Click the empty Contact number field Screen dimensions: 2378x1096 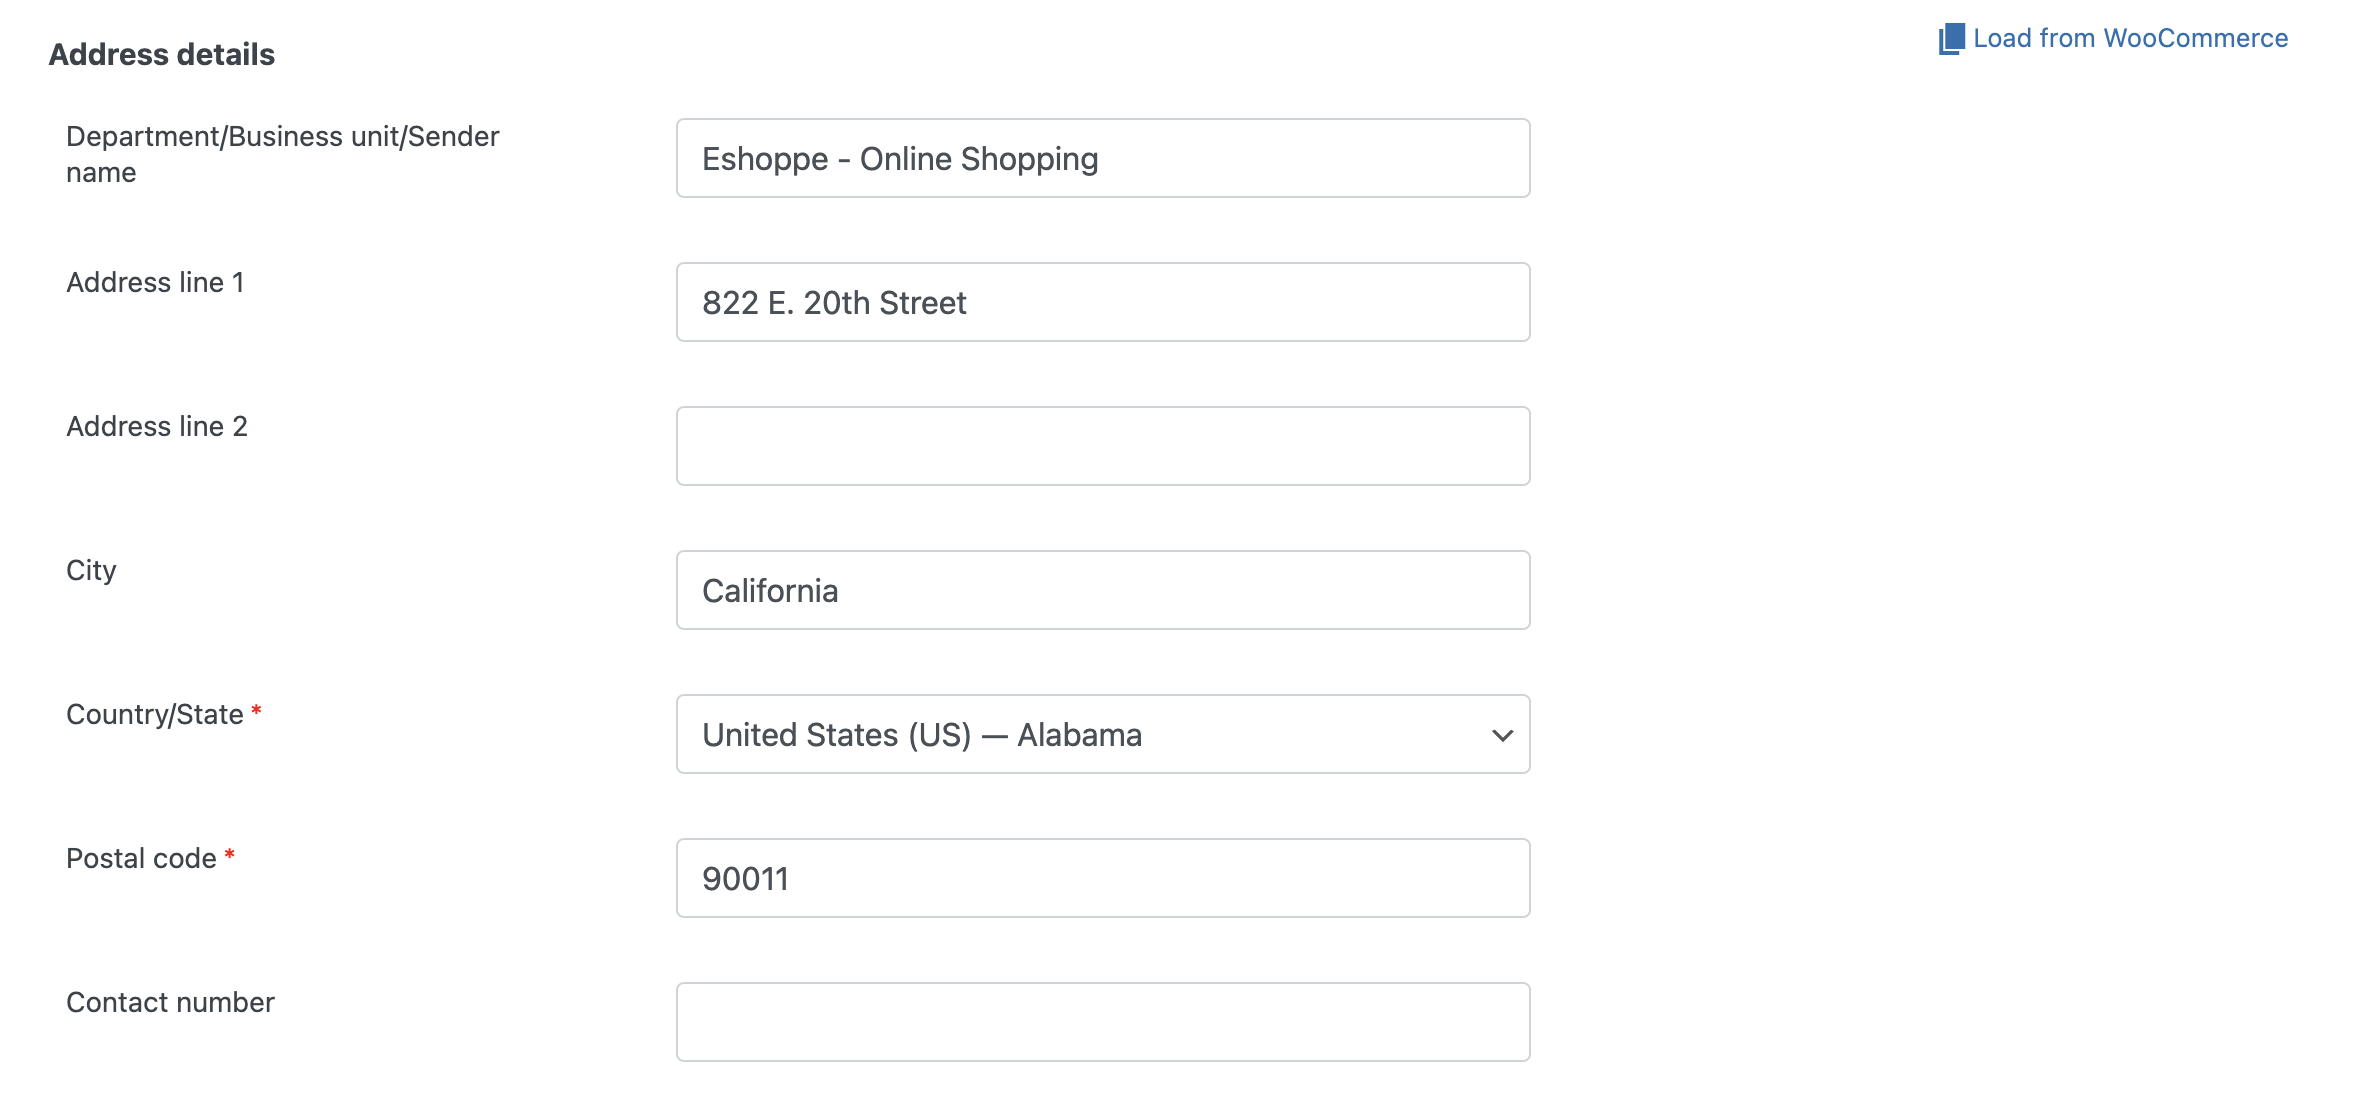[1103, 1021]
